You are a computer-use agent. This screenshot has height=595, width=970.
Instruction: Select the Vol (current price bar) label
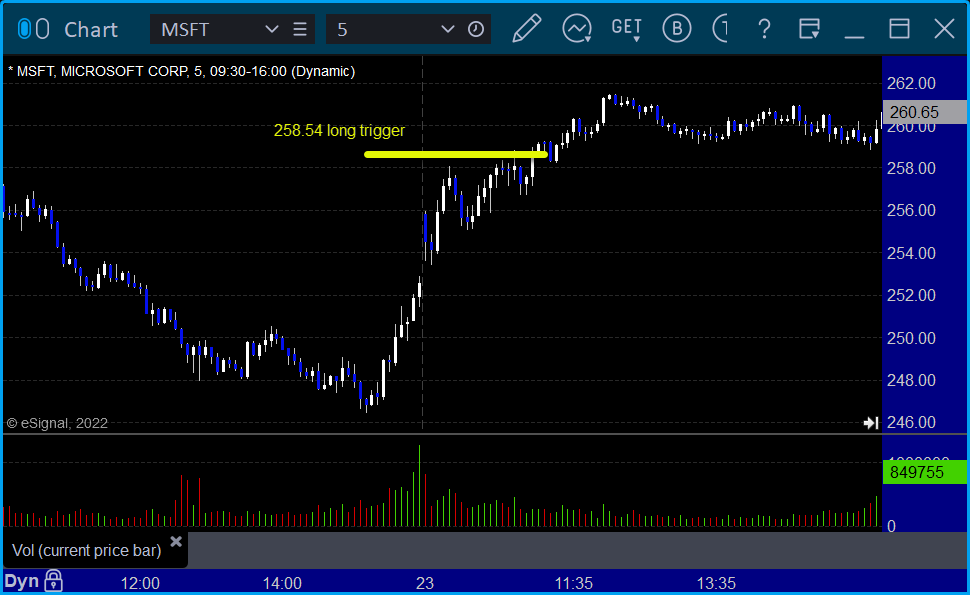coord(87,550)
